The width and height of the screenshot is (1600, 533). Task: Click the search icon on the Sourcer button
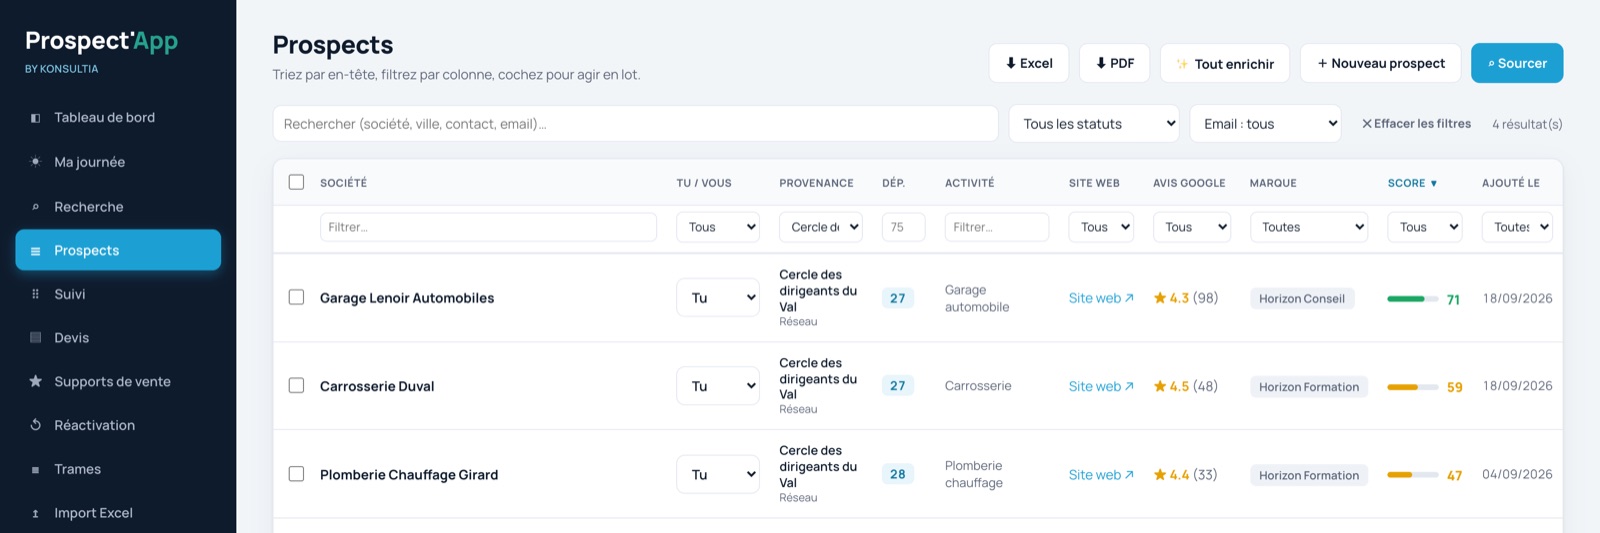pos(1491,63)
